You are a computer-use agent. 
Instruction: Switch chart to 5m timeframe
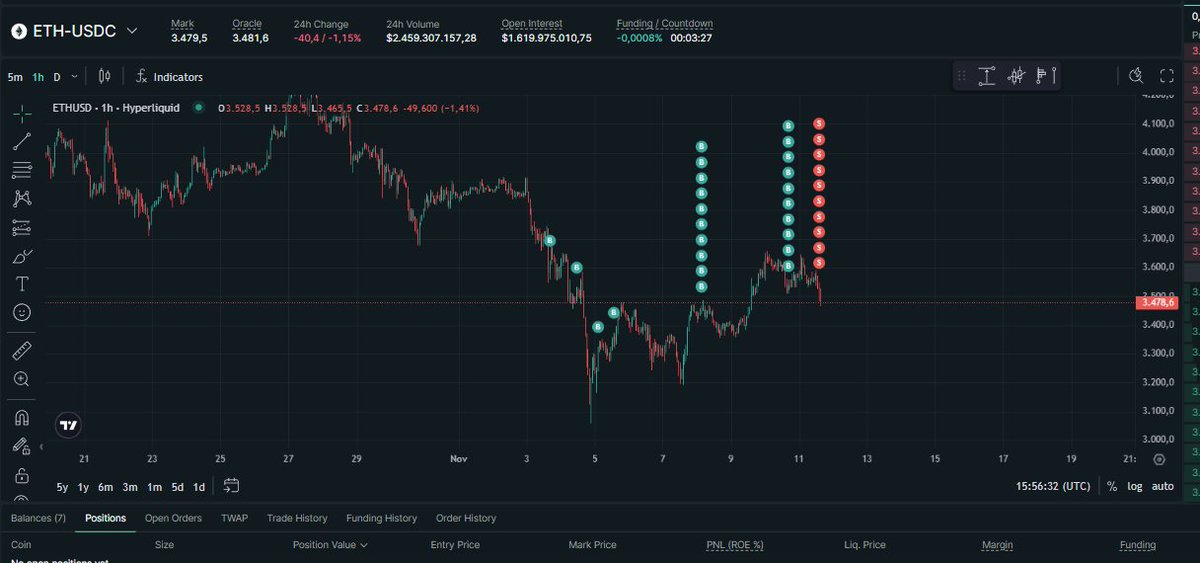click(x=15, y=77)
